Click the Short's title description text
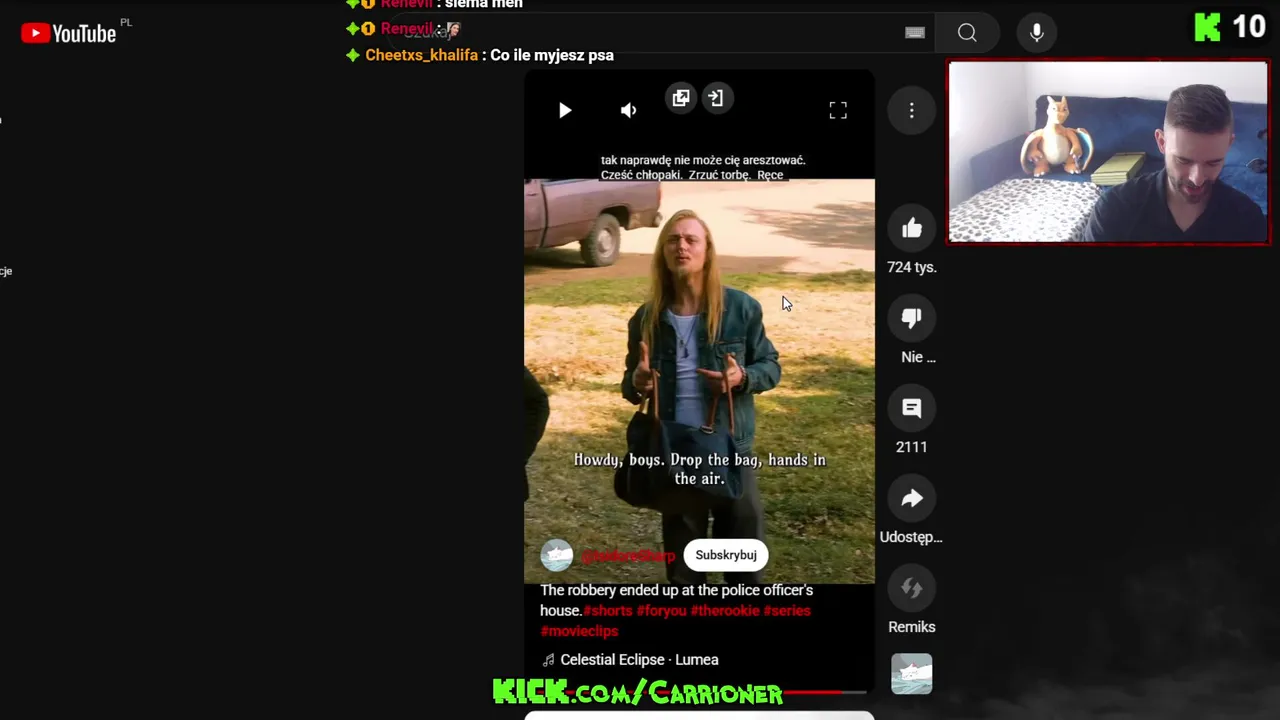This screenshot has width=1280, height=720. tap(677, 600)
